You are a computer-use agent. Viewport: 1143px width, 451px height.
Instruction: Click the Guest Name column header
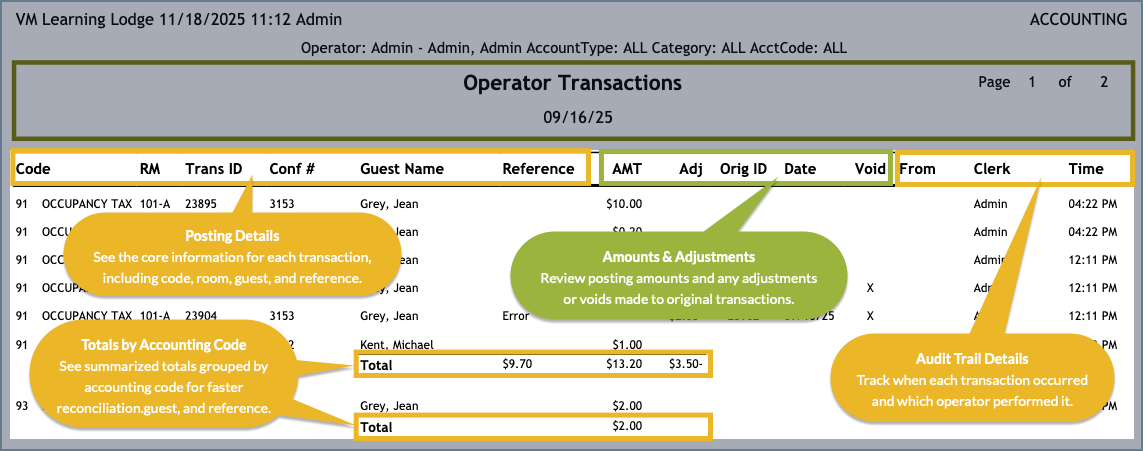click(x=401, y=169)
